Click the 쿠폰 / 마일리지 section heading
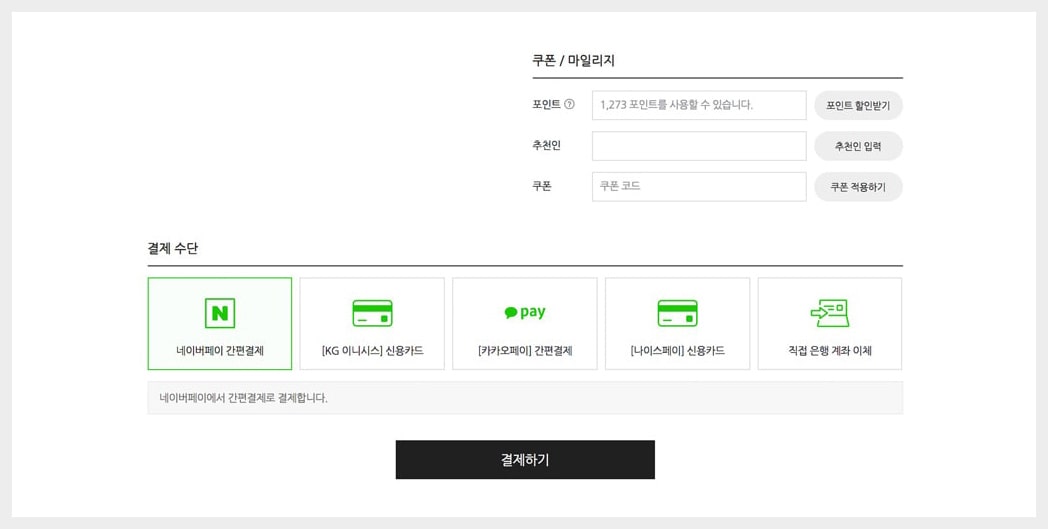Screen dimensions: 1048x529 coord(573,61)
